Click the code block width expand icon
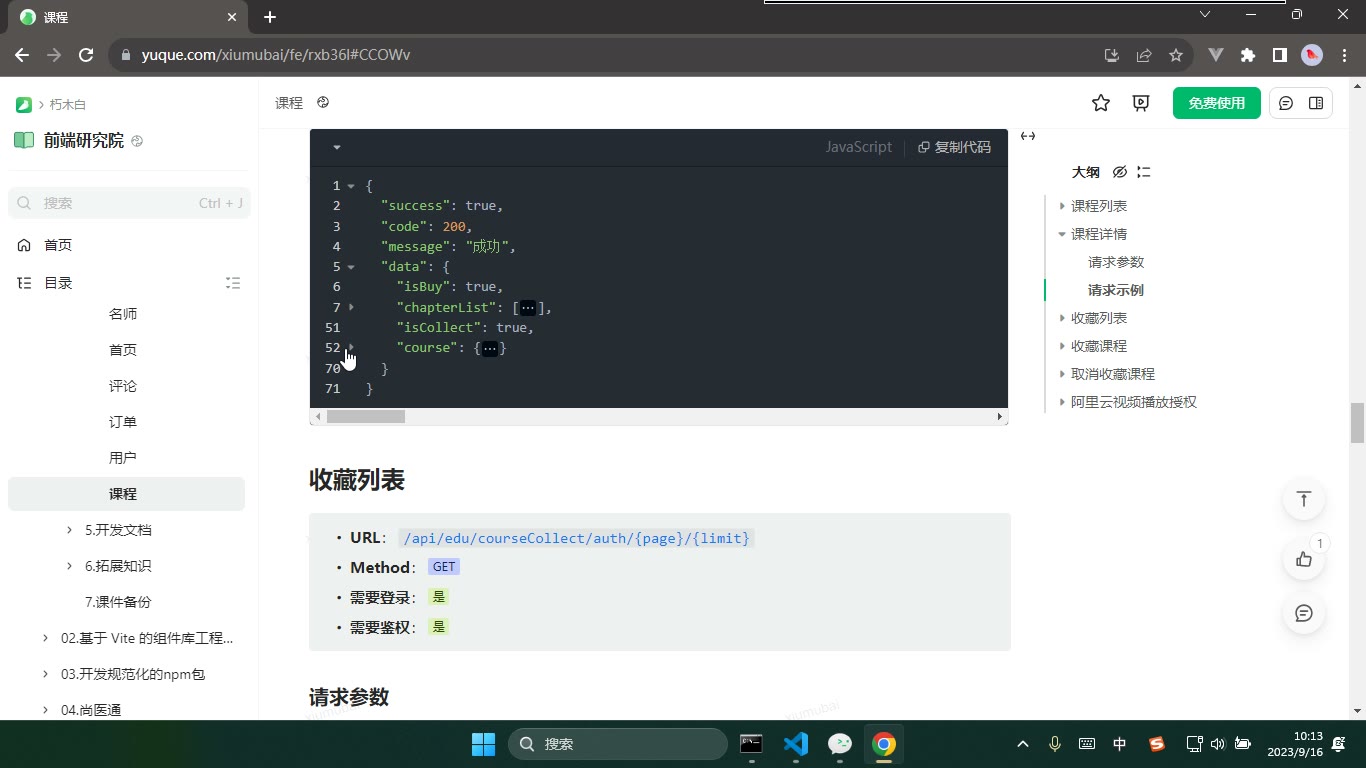1366x768 pixels. pyautogui.click(x=1027, y=136)
